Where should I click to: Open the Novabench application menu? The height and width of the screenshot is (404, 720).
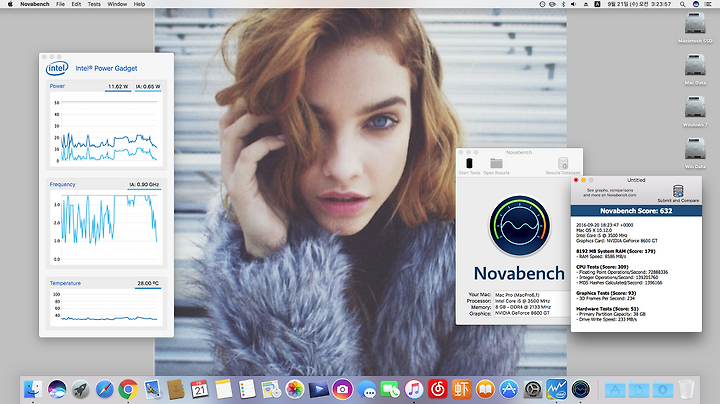coord(34,4)
